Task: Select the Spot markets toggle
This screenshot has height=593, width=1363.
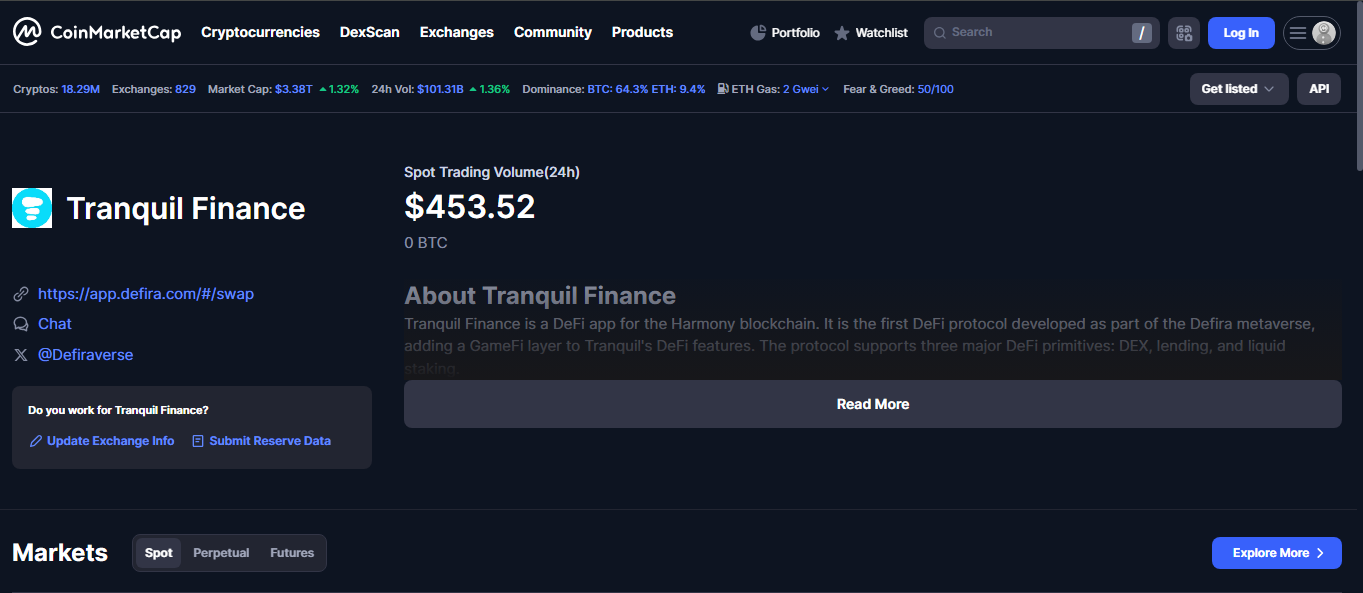Action: click(x=159, y=553)
